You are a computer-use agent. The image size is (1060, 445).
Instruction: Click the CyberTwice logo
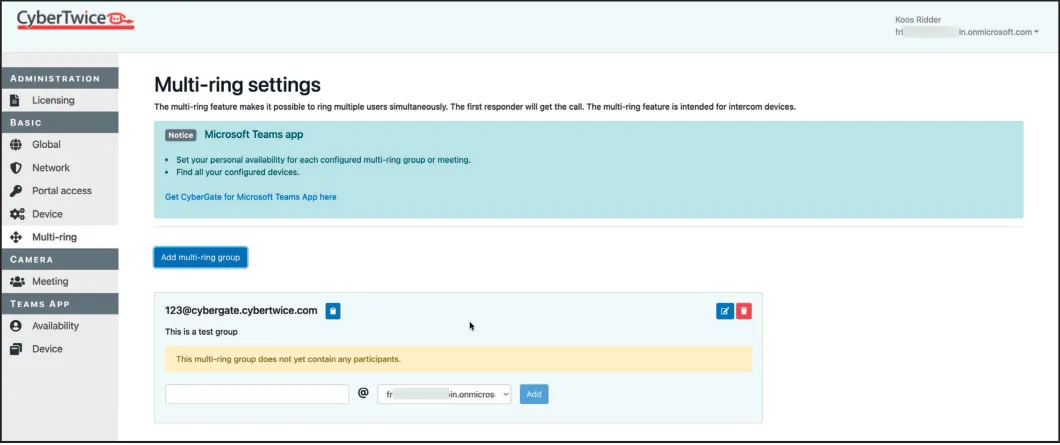[x=76, y=20]
